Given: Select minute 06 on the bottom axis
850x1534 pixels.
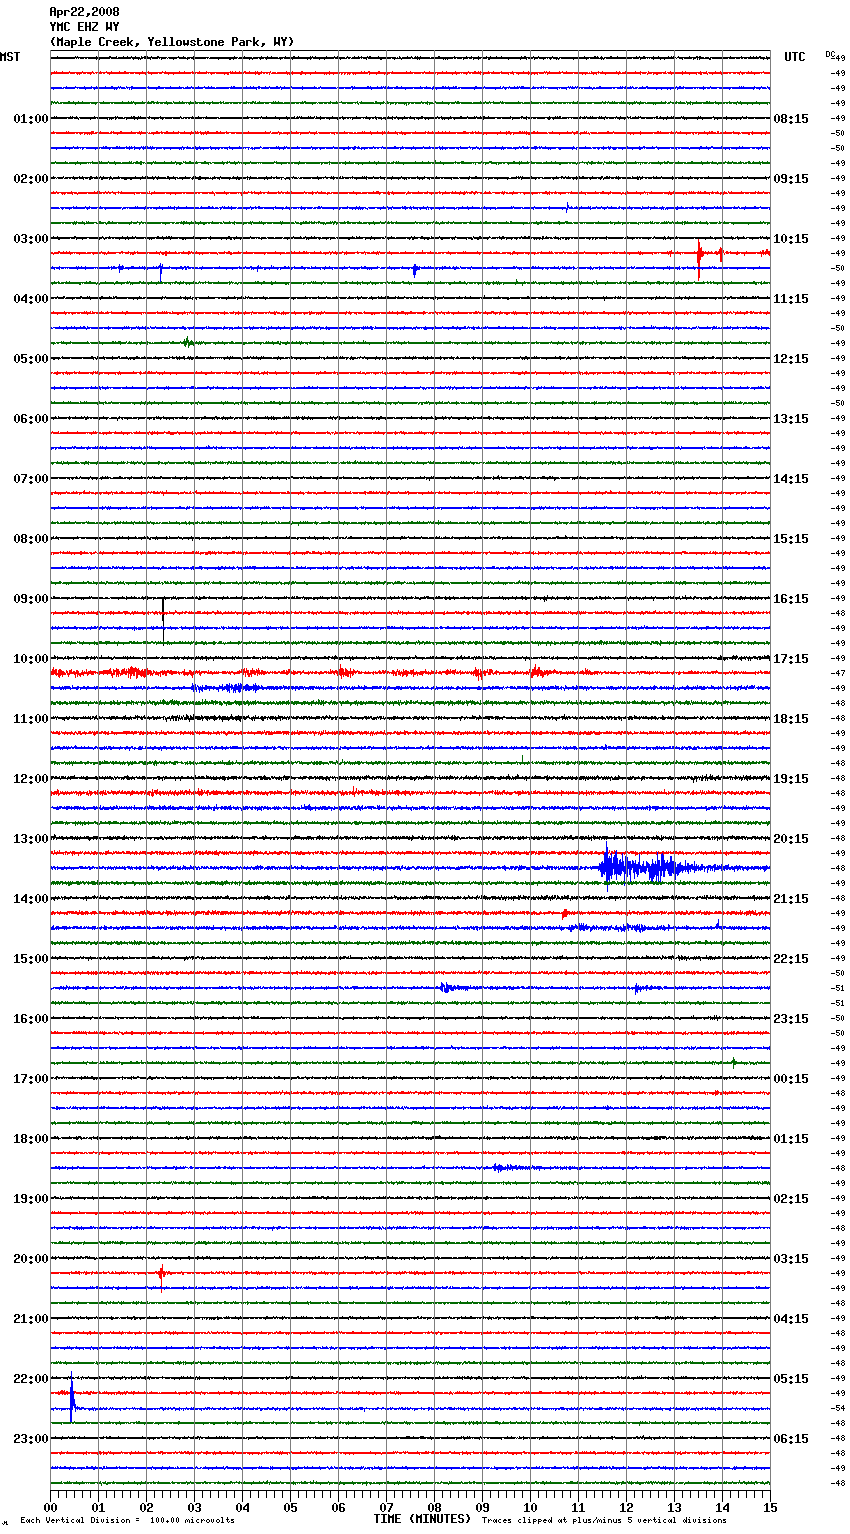Looking at the screenshot, I should pyautogui.click(x=338, y=1507).
